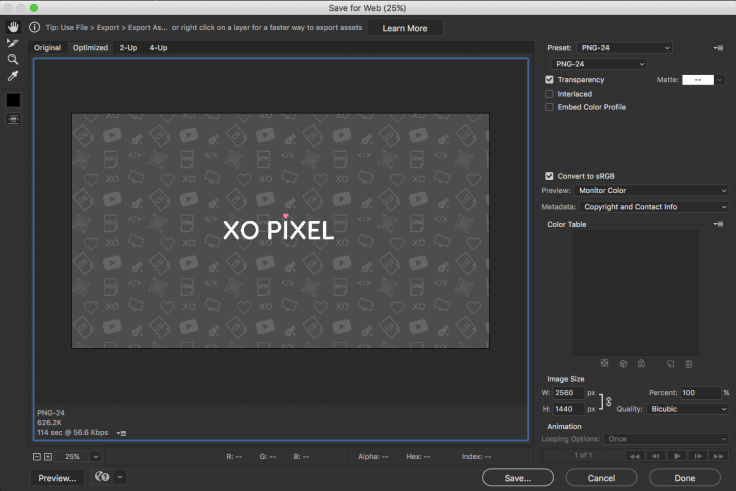Open the Quality Bicubic dropdown
This screenshot has width=736, height=491.
(688, 409)
